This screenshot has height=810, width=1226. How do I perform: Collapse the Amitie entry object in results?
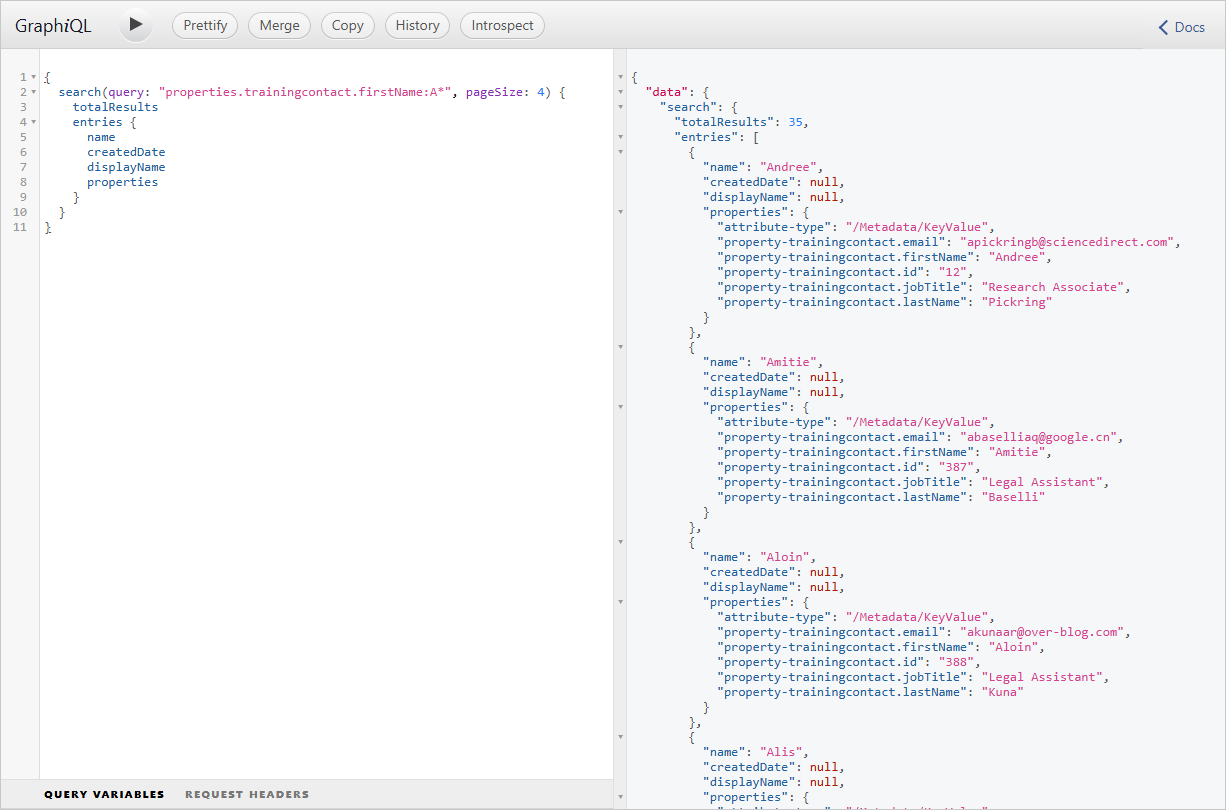point(620,347)
